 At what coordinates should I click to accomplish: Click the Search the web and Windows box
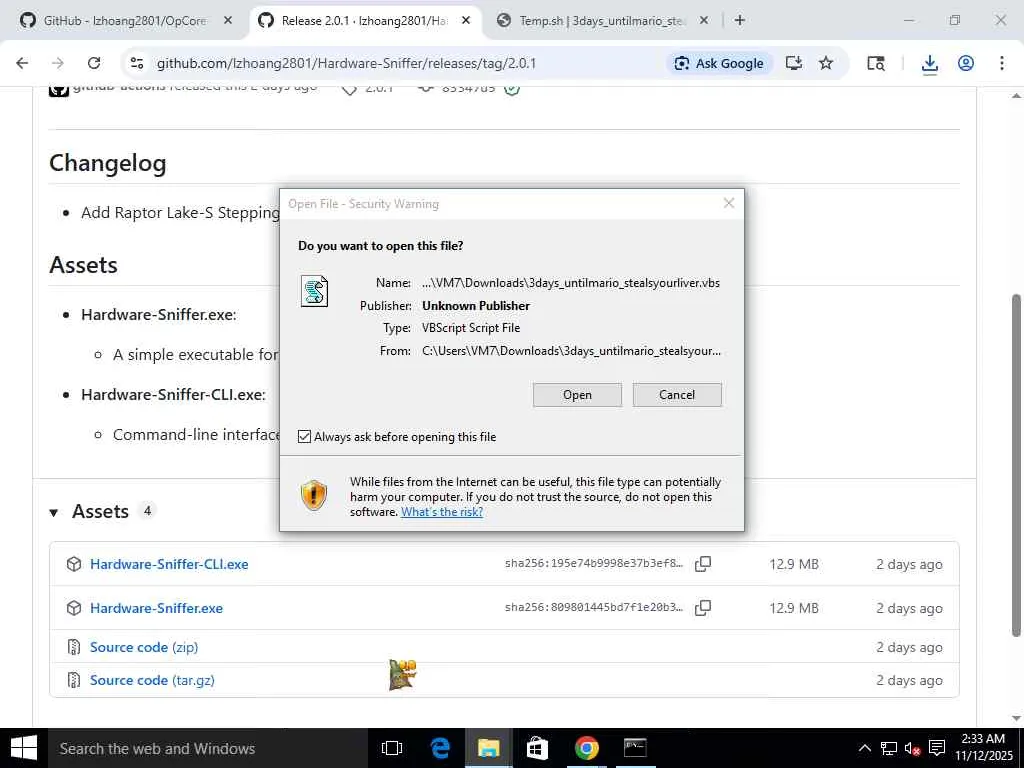point(208,748)
